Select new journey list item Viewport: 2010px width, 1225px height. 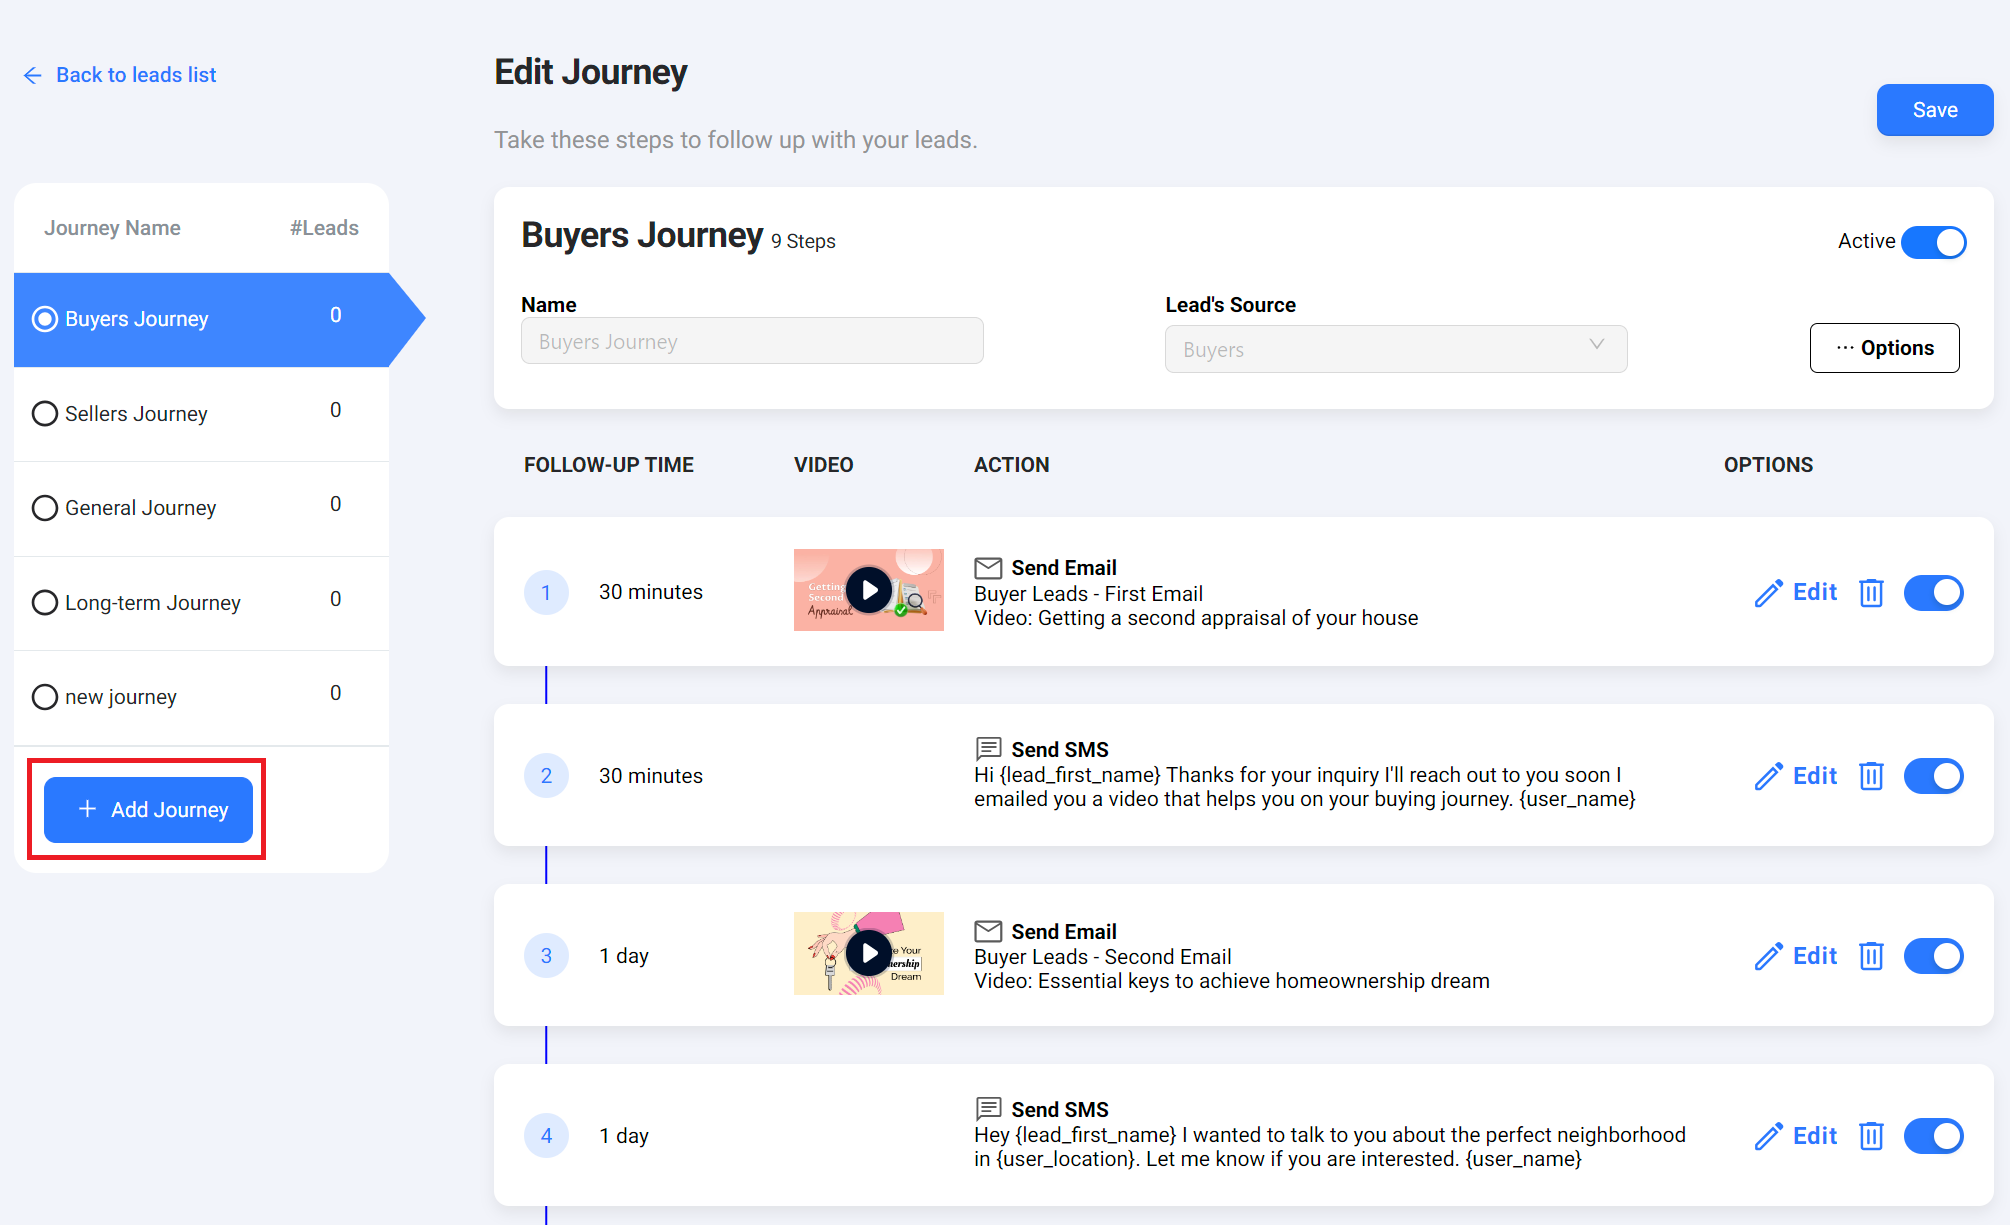point(121,697)
